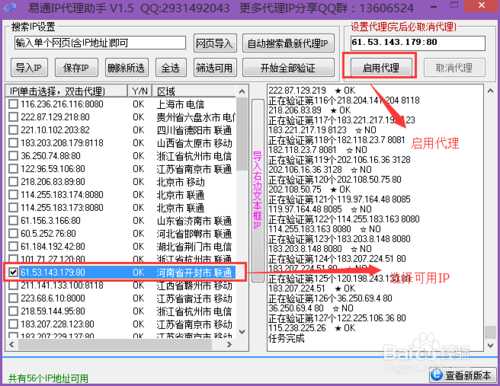Click IP list scroll down arrow
Screen dimensions: 500x386
pyautogui.click(x=242, y=332)
